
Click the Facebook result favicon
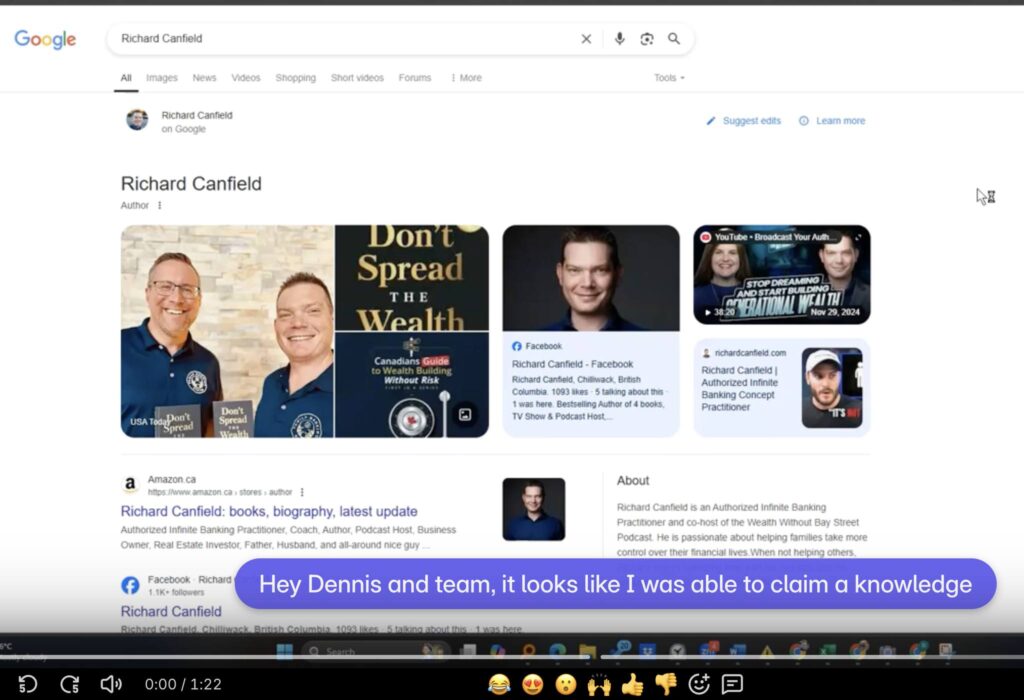131,585
